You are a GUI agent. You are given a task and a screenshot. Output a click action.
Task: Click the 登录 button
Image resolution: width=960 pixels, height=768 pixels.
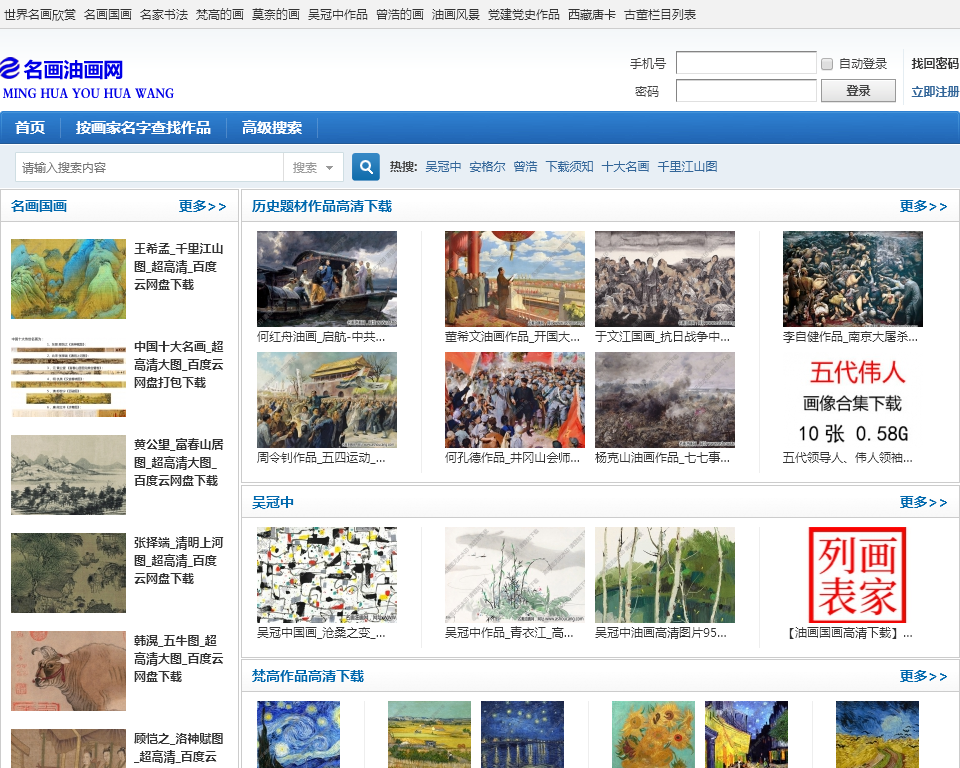click(x=858, y=91)
